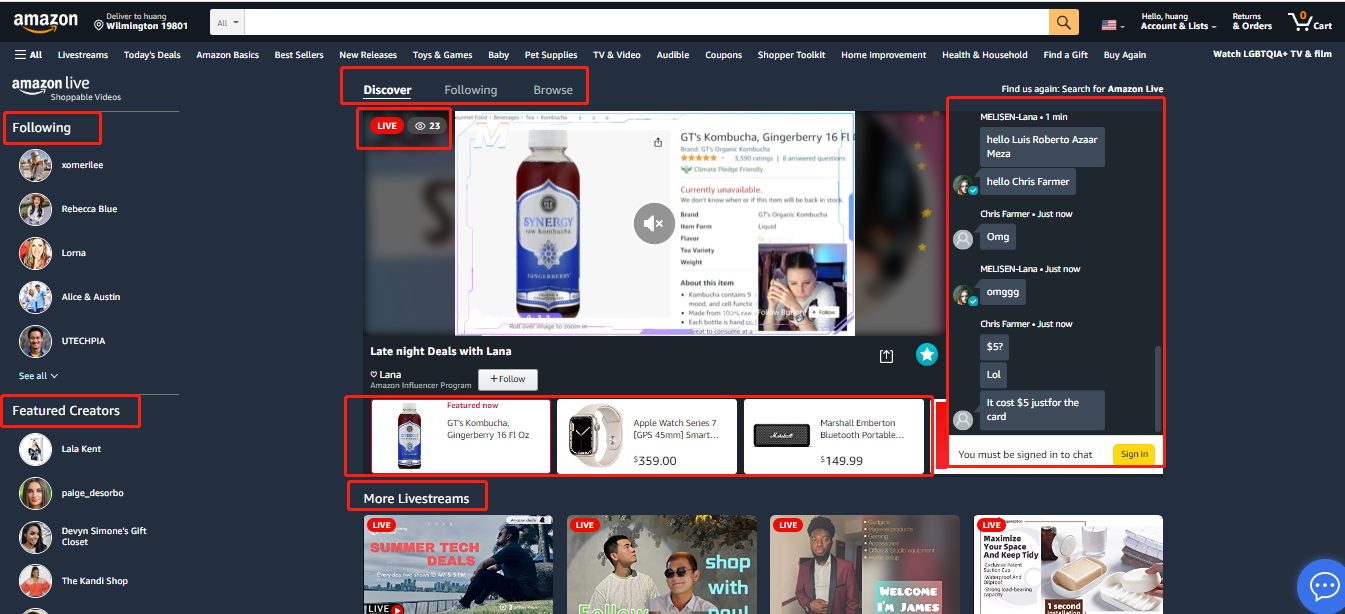1345x614 pixels.
Task: Open Pet Supplies nav link
Action: (551, 55)
